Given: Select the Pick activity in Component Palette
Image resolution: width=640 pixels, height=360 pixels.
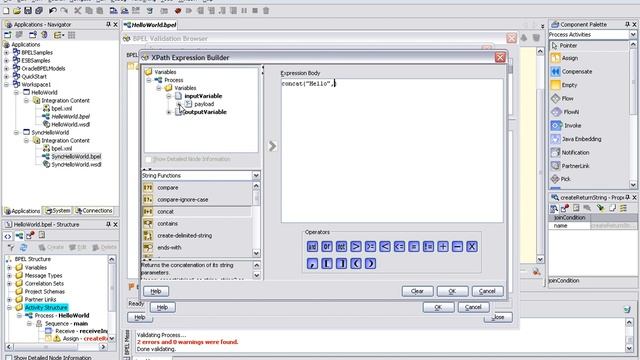Looking at the screenshot, I should click(565, 179).
